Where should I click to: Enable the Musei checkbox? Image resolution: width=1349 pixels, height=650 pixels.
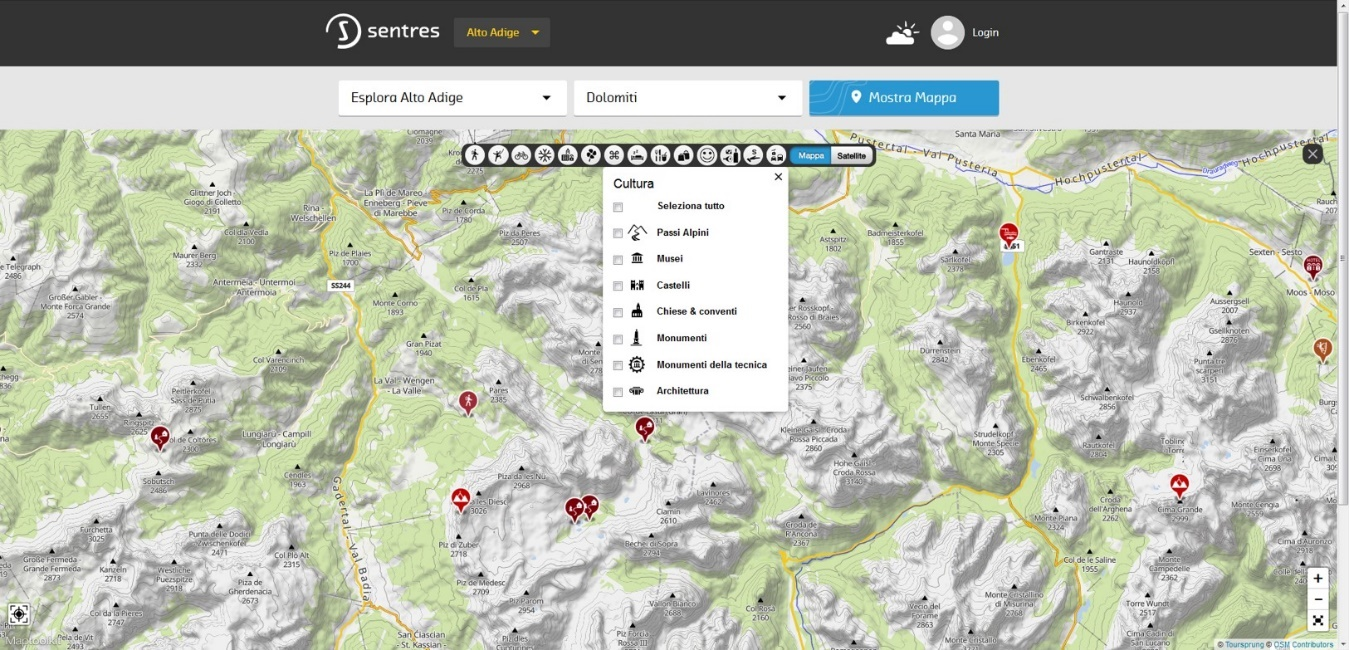(618, 260)
